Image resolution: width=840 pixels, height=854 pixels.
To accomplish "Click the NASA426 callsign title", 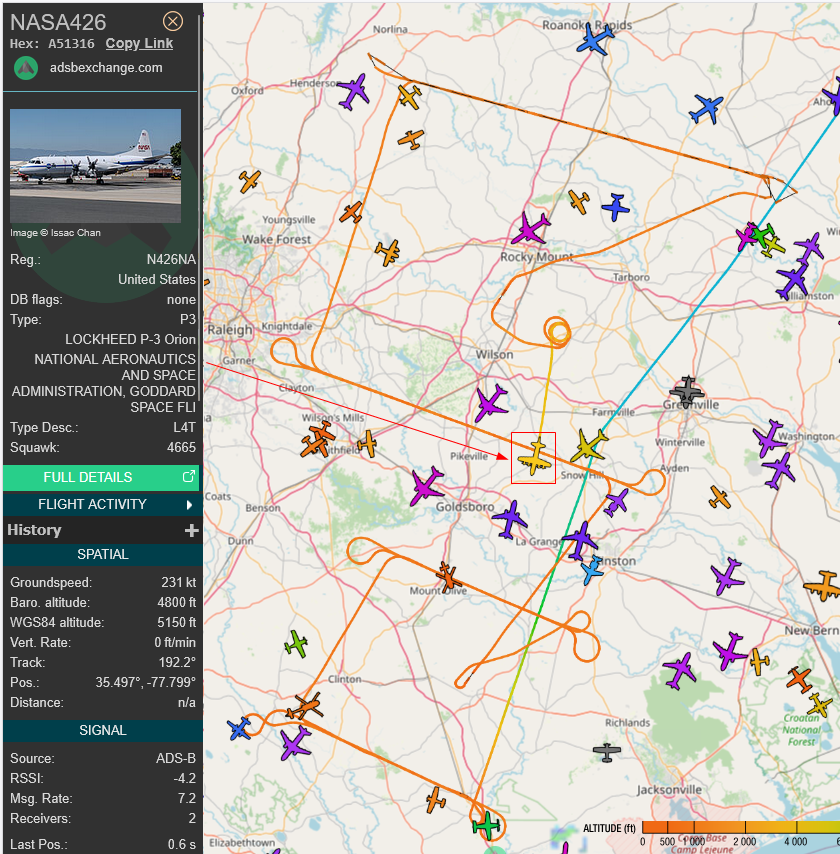I will [x=58, y=23].
